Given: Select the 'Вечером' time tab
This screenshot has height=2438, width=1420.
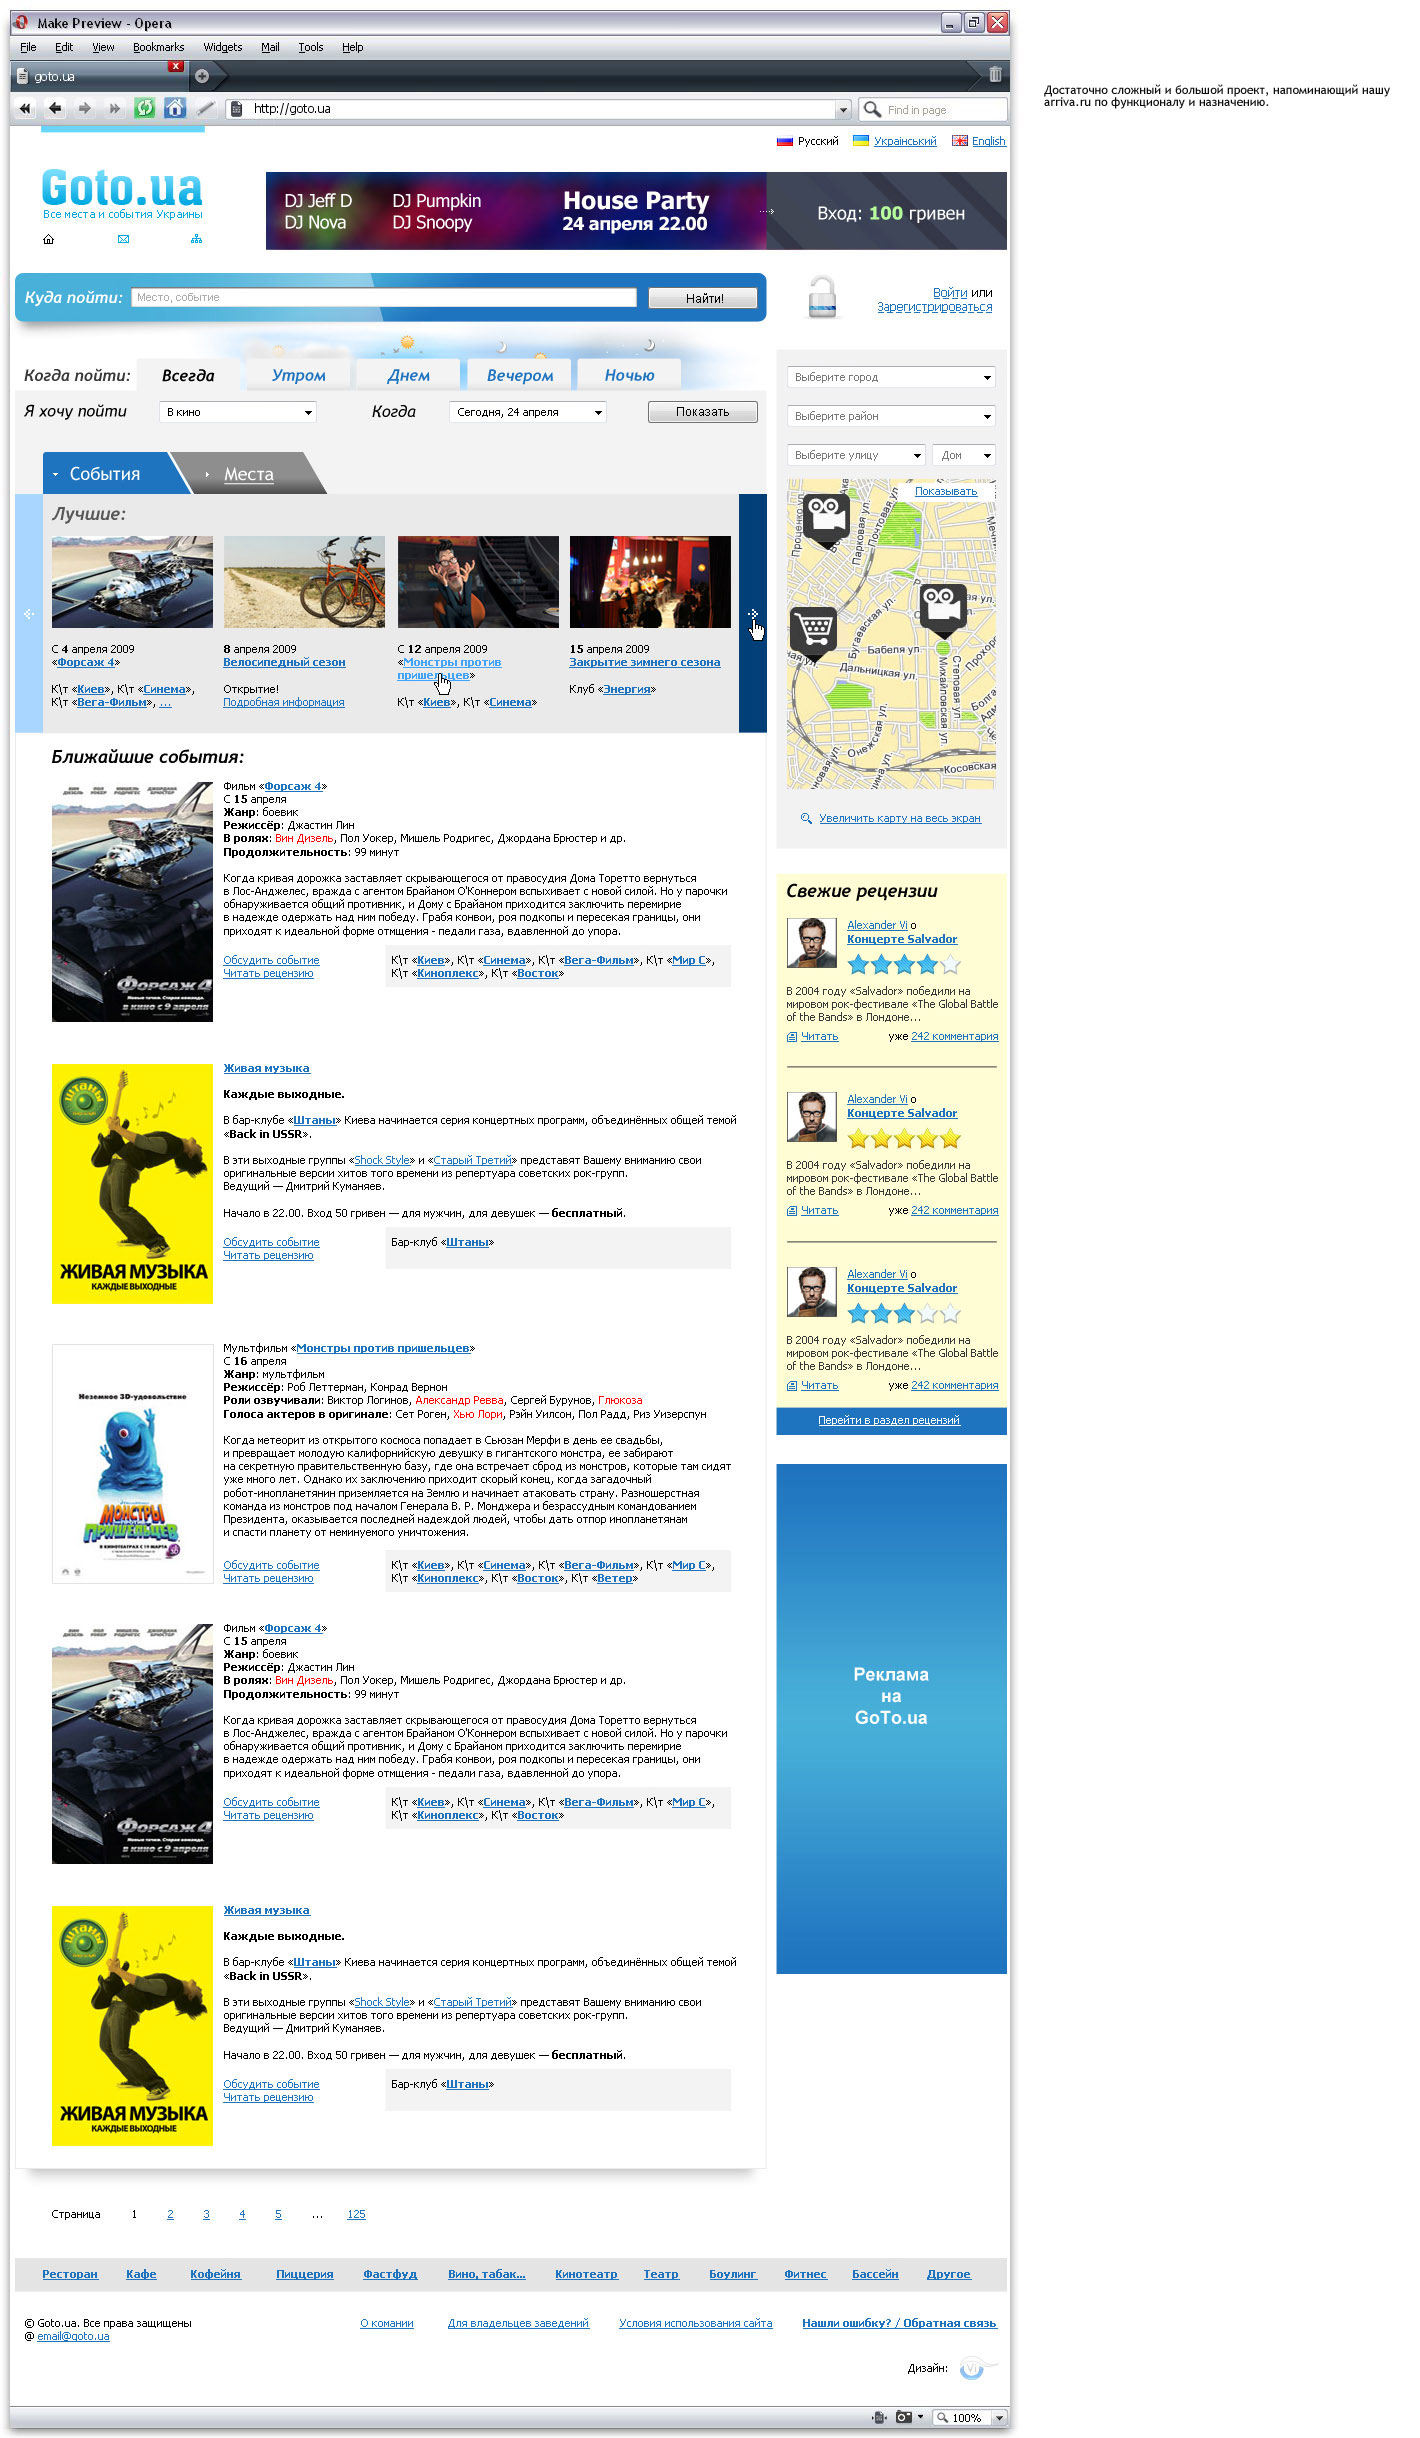Looking at the screenshot, I should point(520,375).
